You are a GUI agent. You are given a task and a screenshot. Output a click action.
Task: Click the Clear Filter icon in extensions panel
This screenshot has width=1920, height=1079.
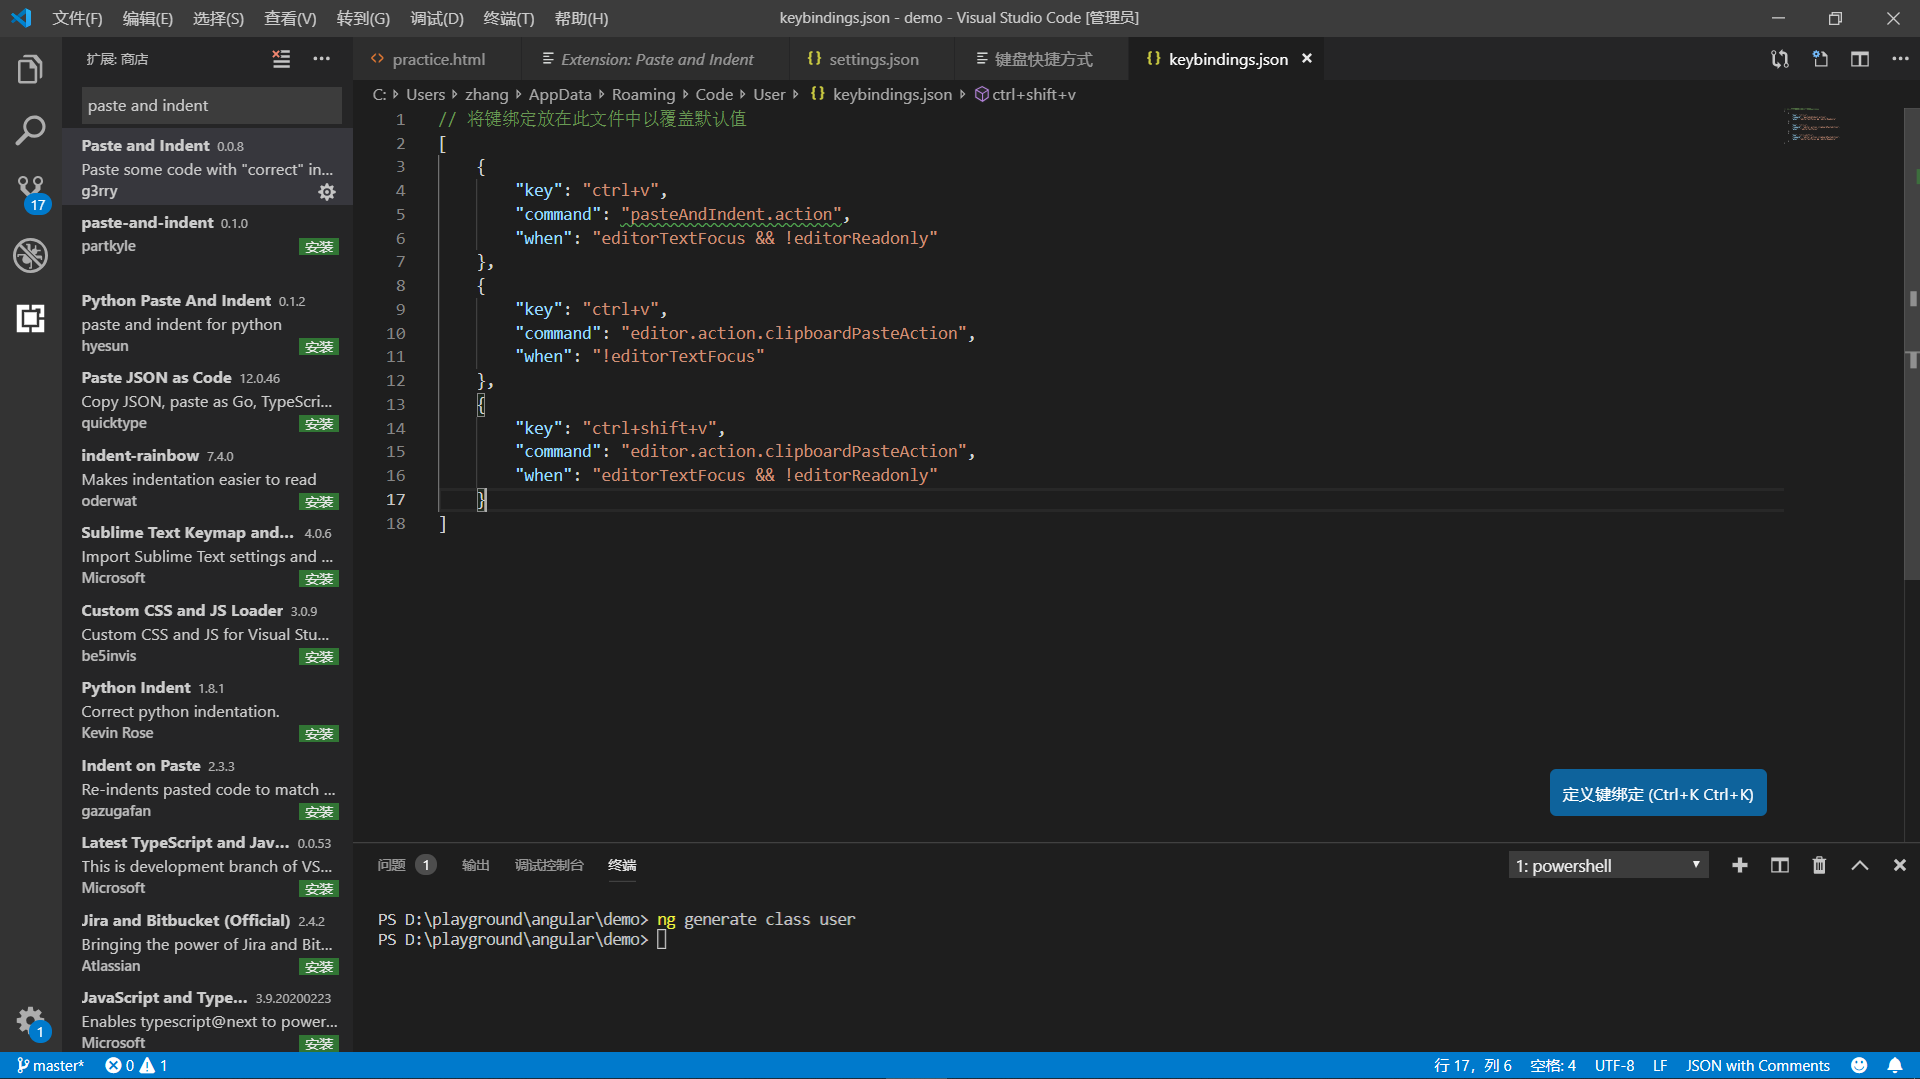[x=281, y=59]
